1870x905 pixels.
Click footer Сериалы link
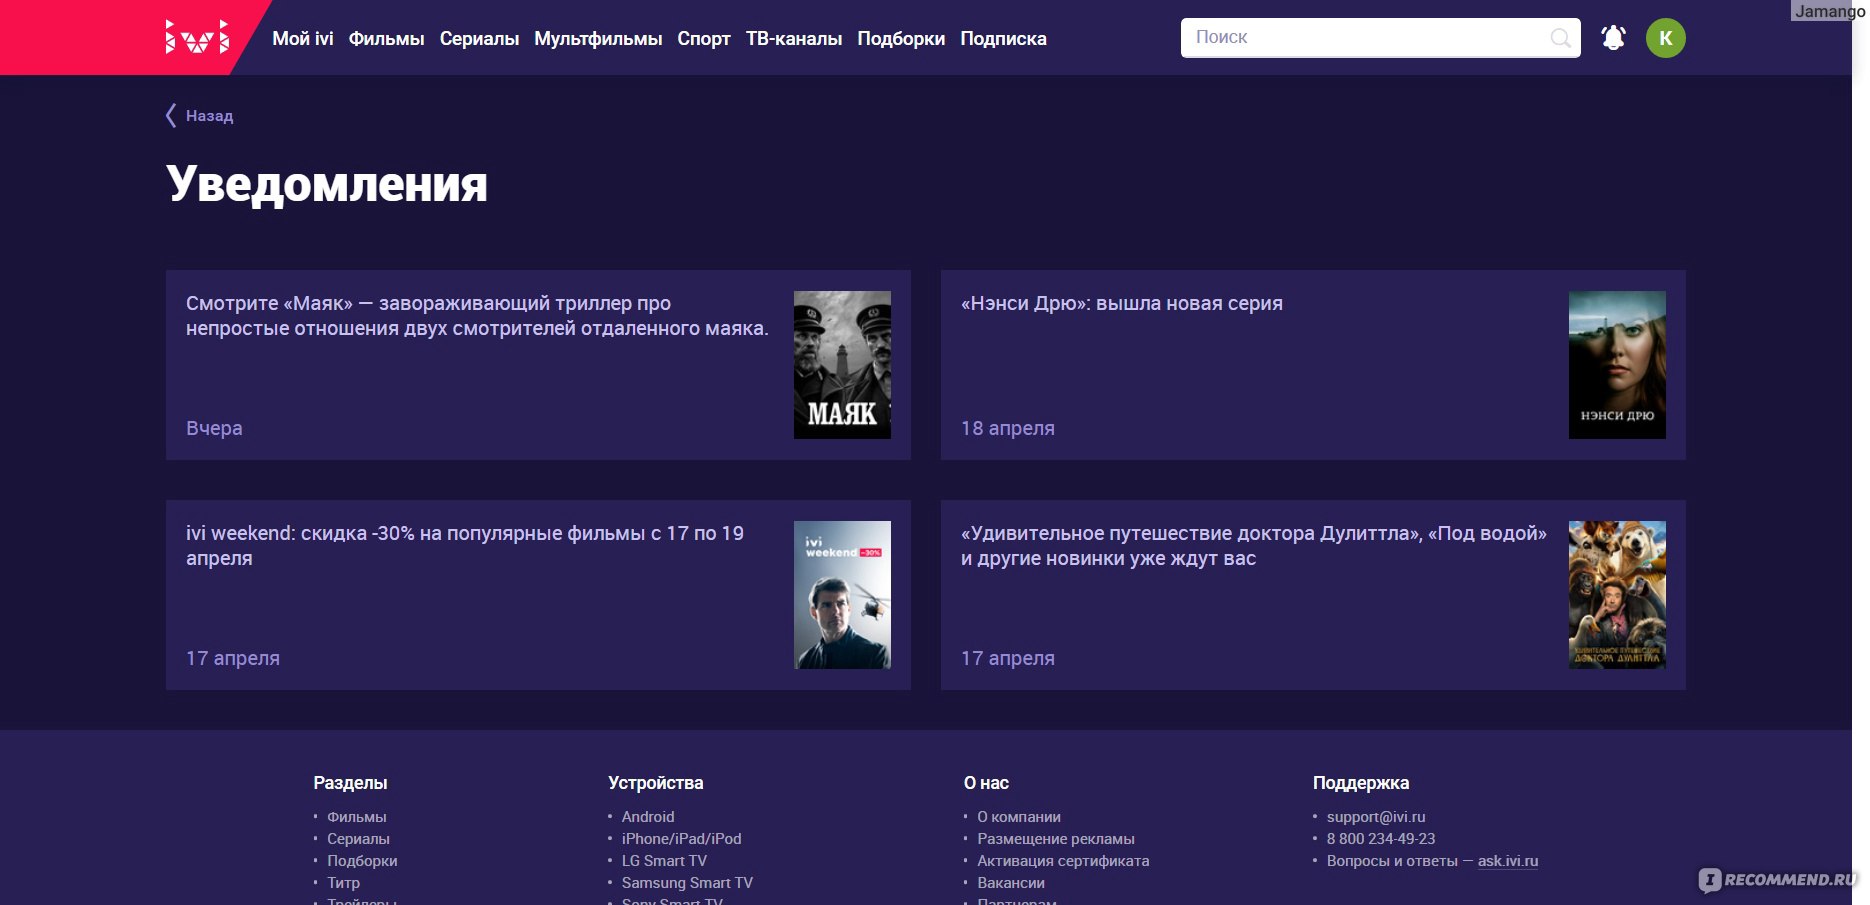pyautogui.click(x=358, y=839)
